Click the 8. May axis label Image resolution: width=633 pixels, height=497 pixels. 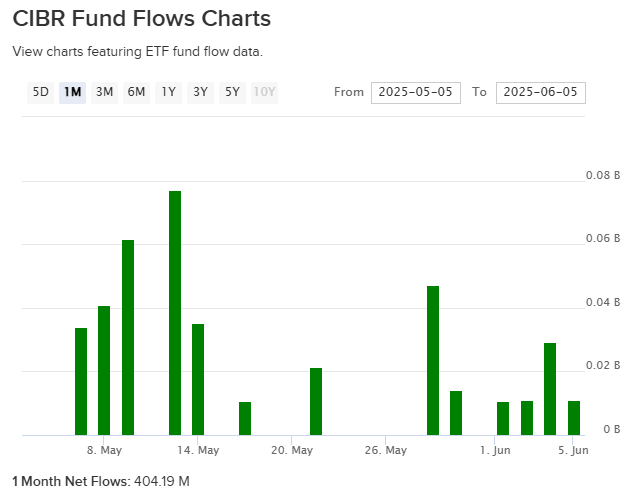104,450
